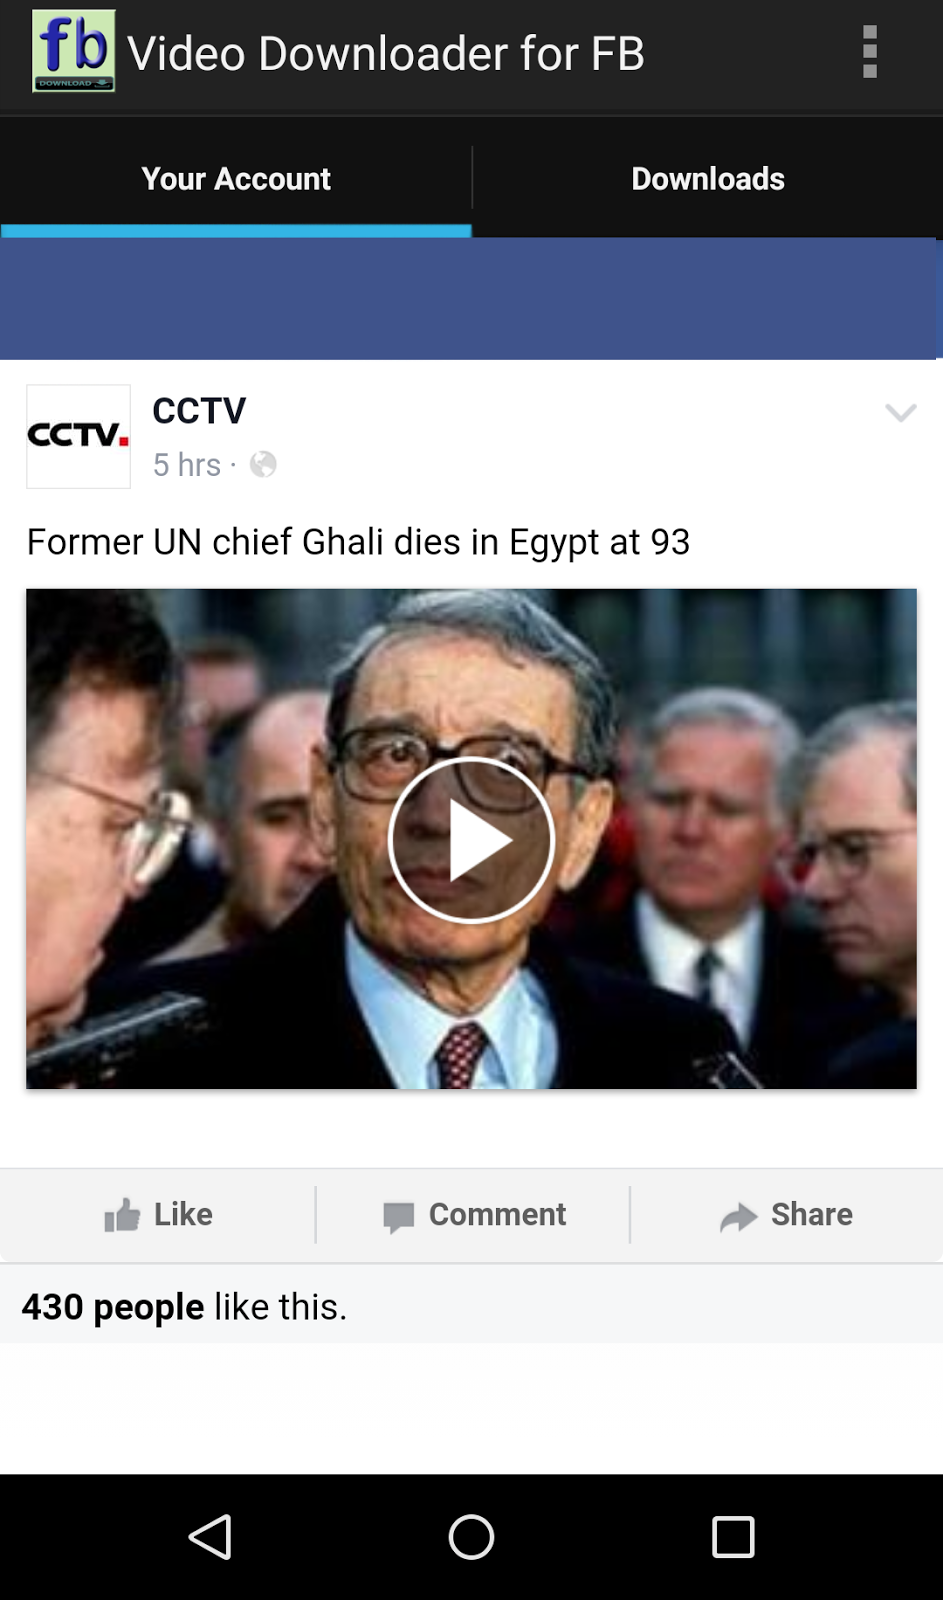Open the 5 hrs post timestamp
Image resolution: width=943 pixels, height=1600 pixels.
pyautogui.click(x=187, y=465)
